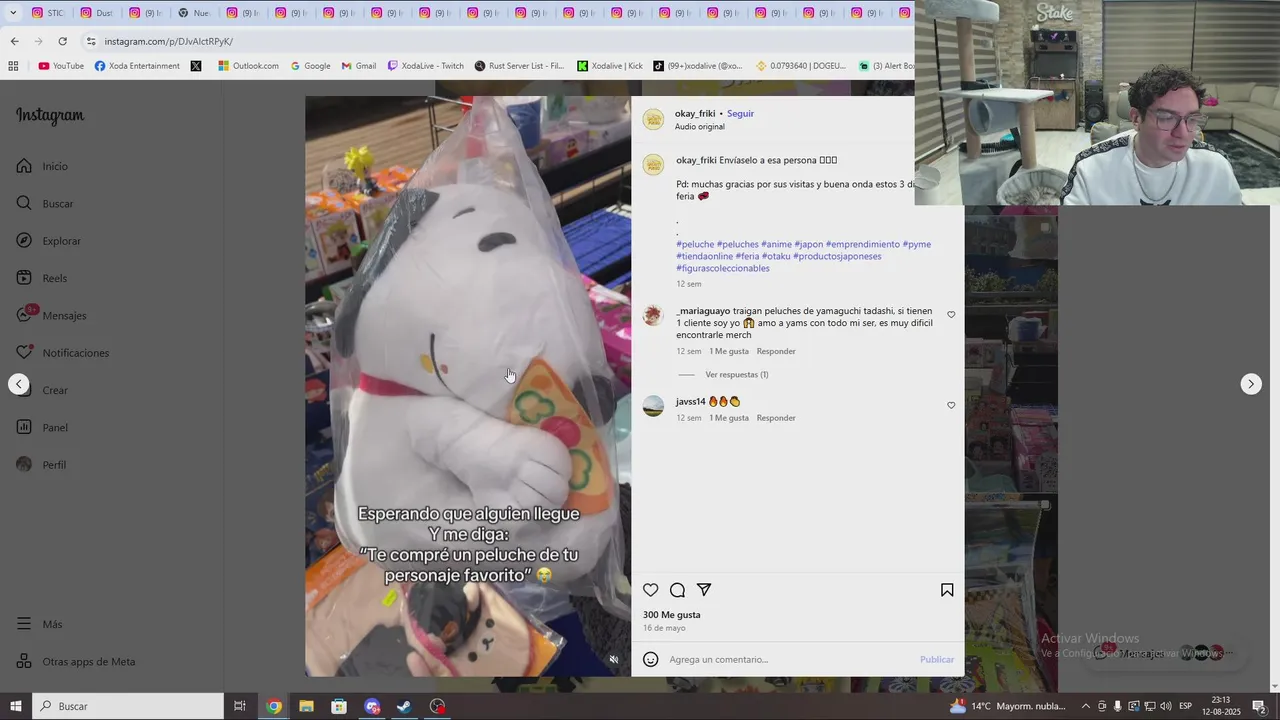1280x720 pixels.
Task: Open Xoda Entertainment bookmark
Action: pos(137,66)
